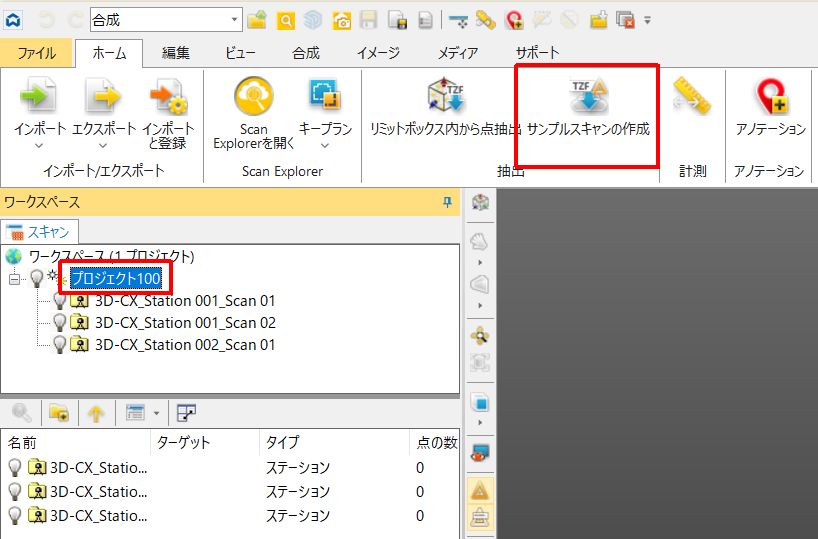Image resolution: width=818 pixels, height=539 pixels.
Task: Click the search icon in list toolbar
Action: click(21, 413)
